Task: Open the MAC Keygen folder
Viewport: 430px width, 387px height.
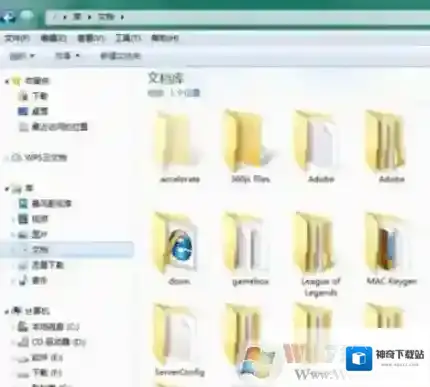Action: click(392, 249)
